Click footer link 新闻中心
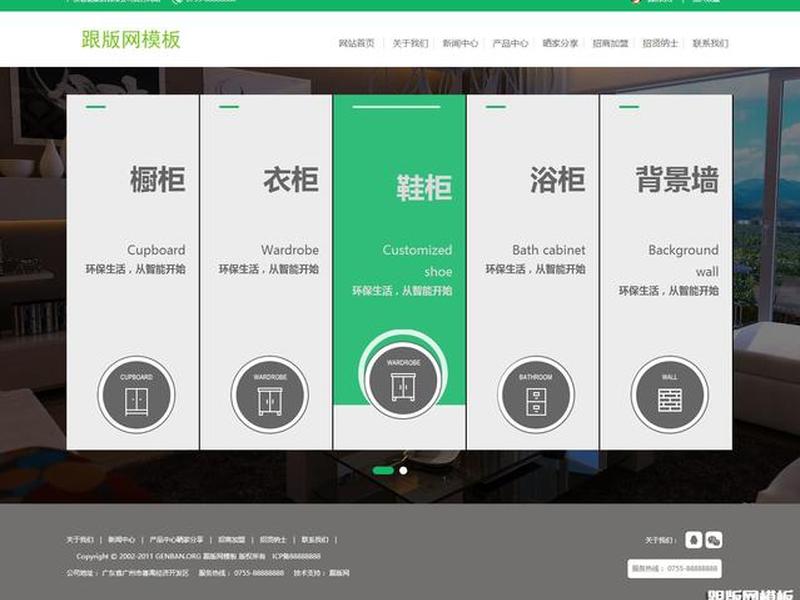Screen dimensions: 800x600 pos(121,539)
